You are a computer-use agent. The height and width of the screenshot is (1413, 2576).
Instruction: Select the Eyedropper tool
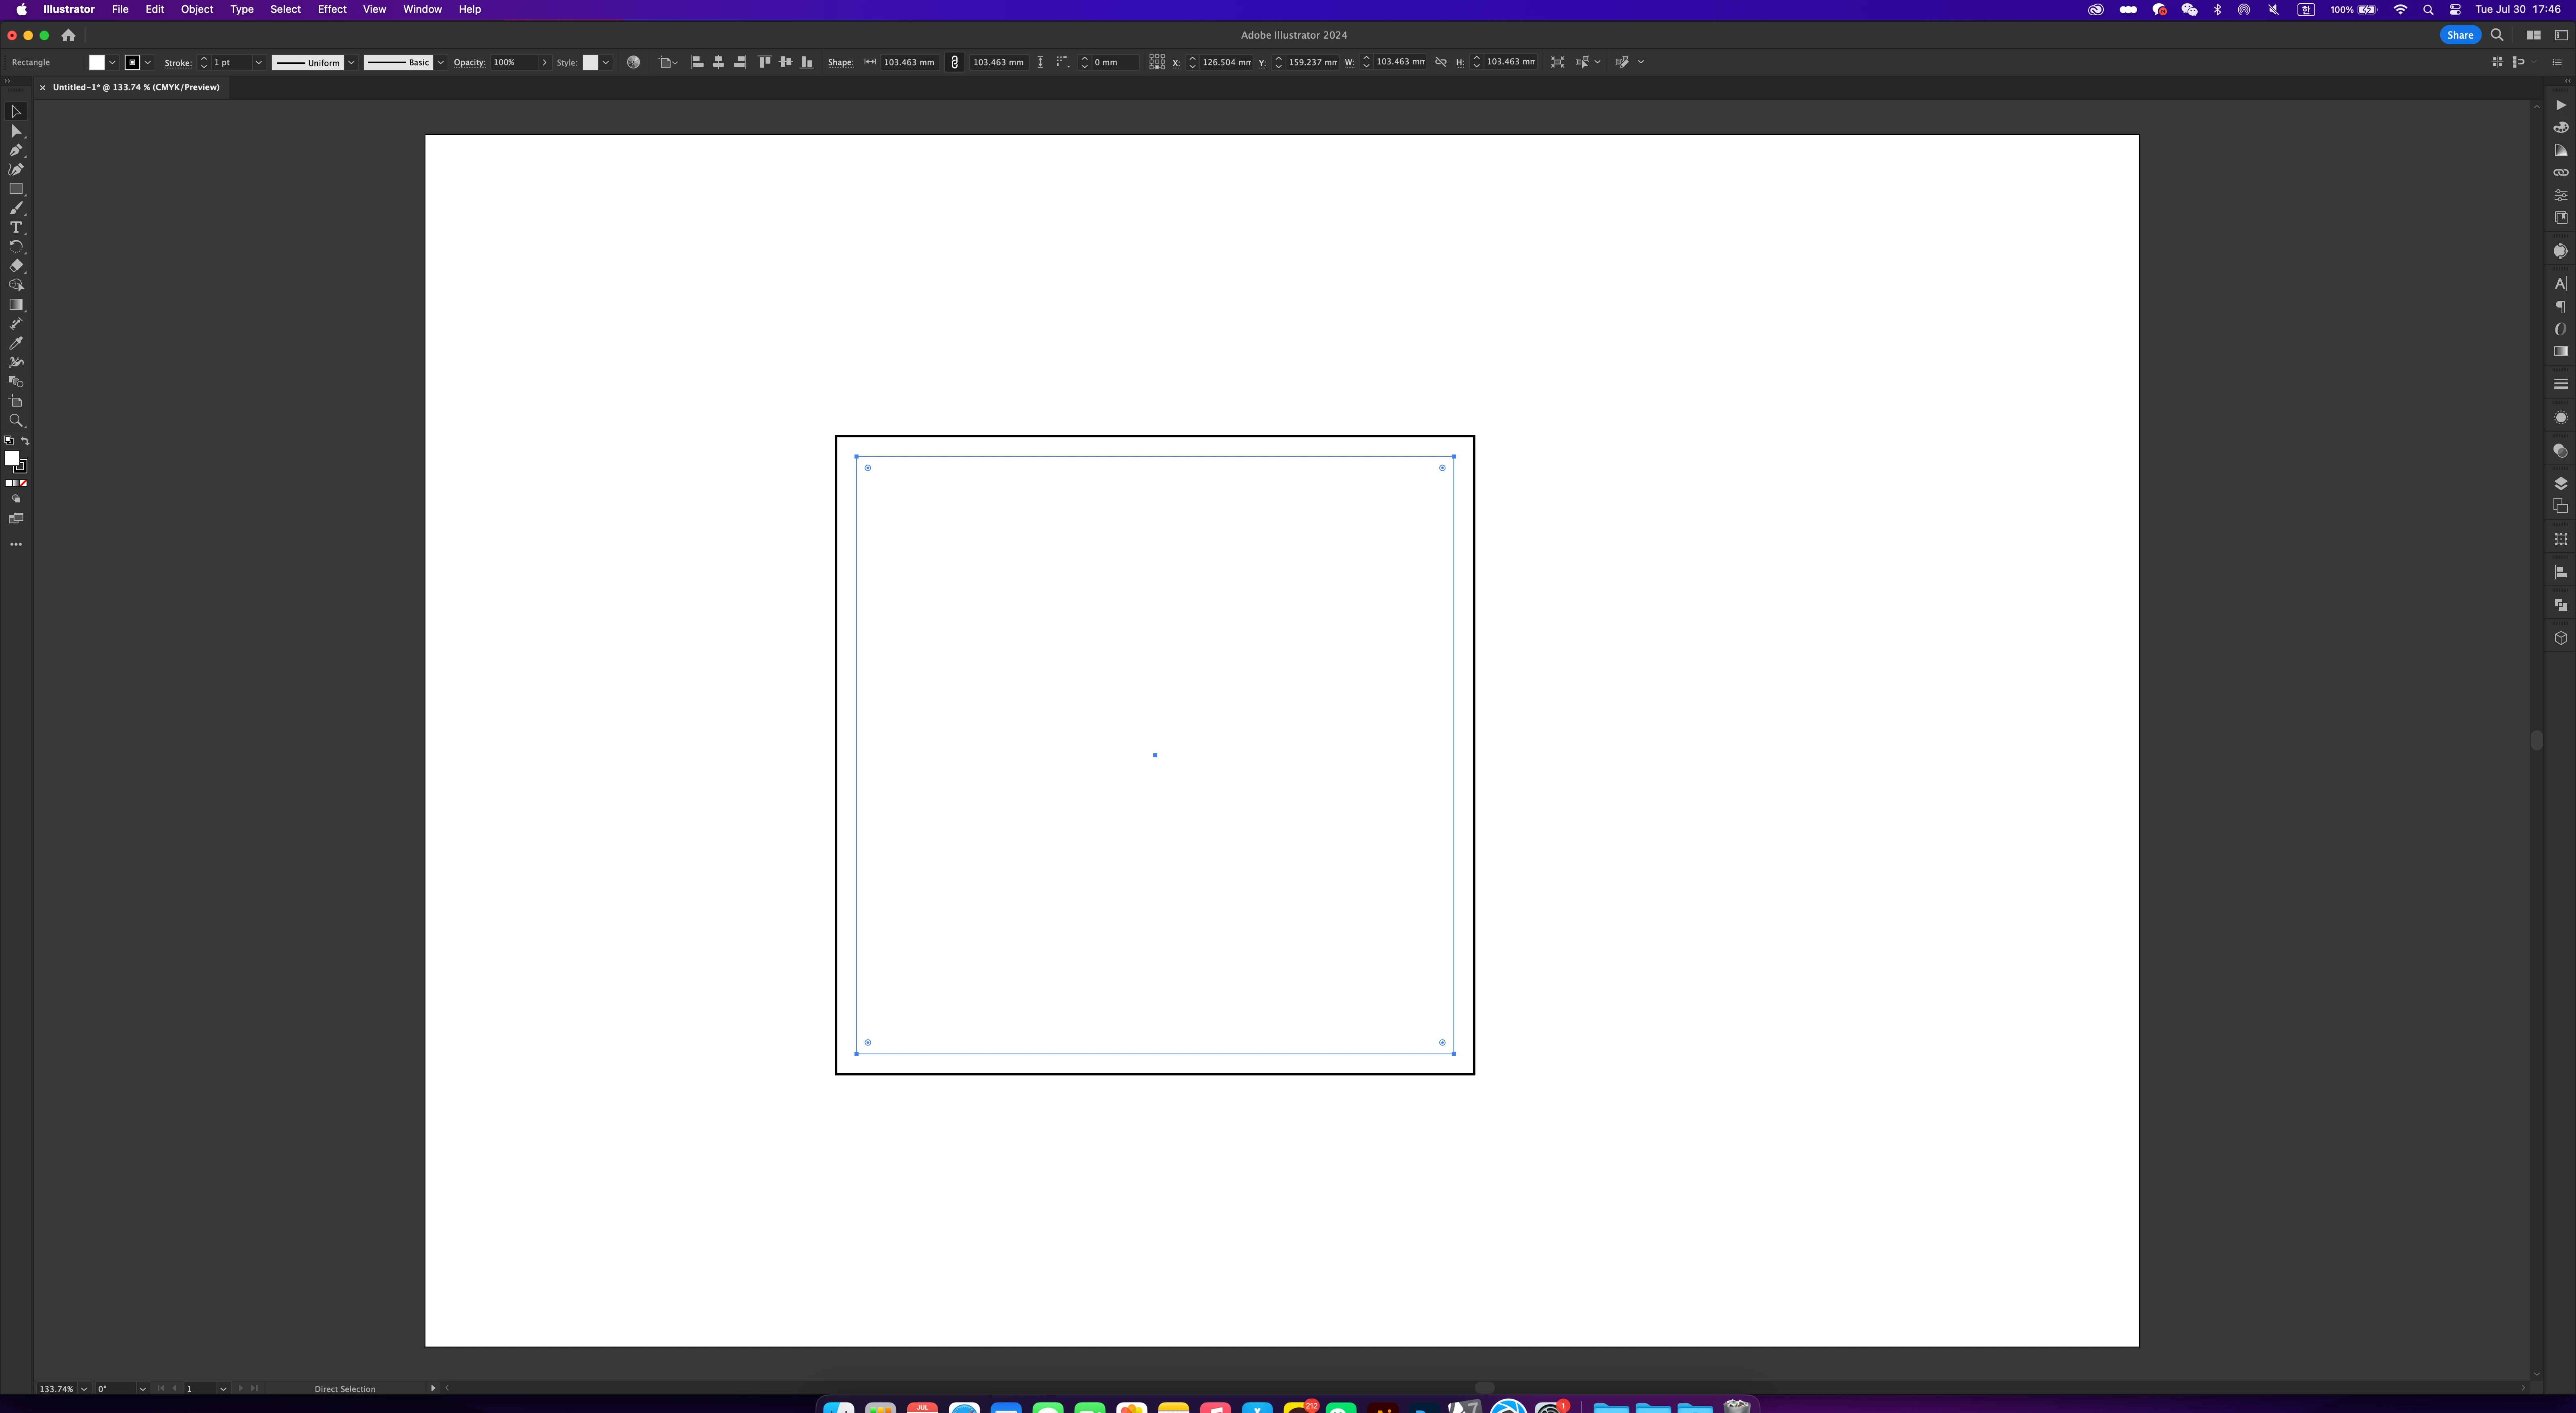(16, 343)
